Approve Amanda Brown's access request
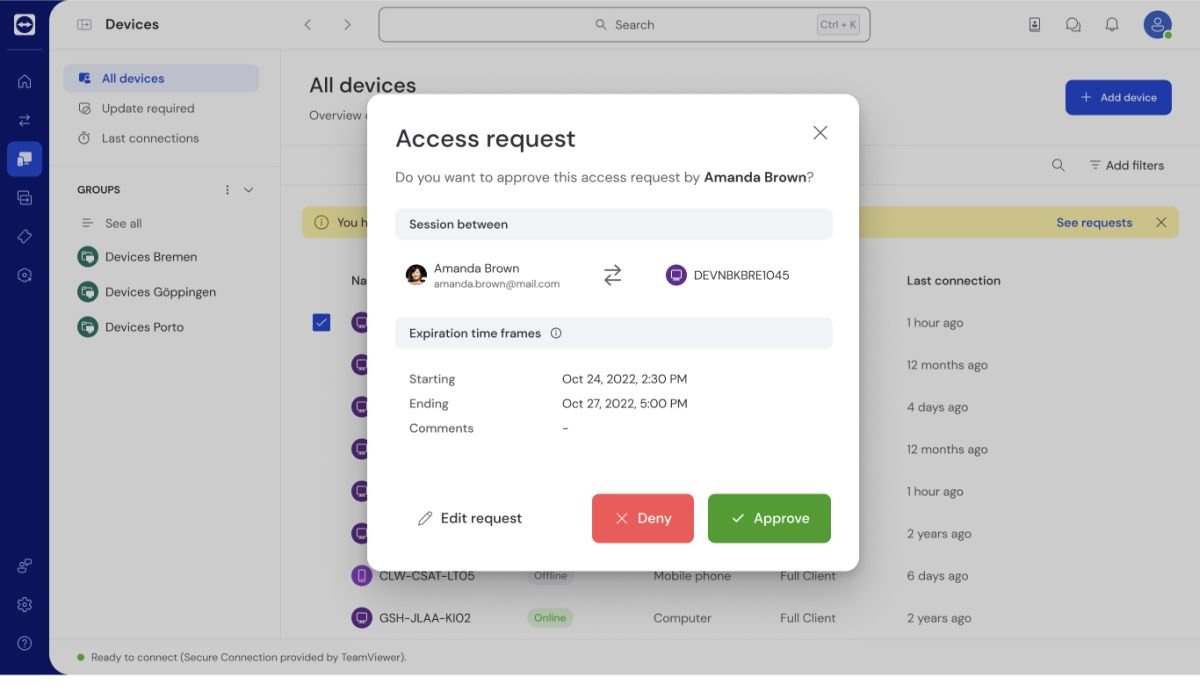The width and height of the screenshot is (1200, 692). (x=769, y=518)
